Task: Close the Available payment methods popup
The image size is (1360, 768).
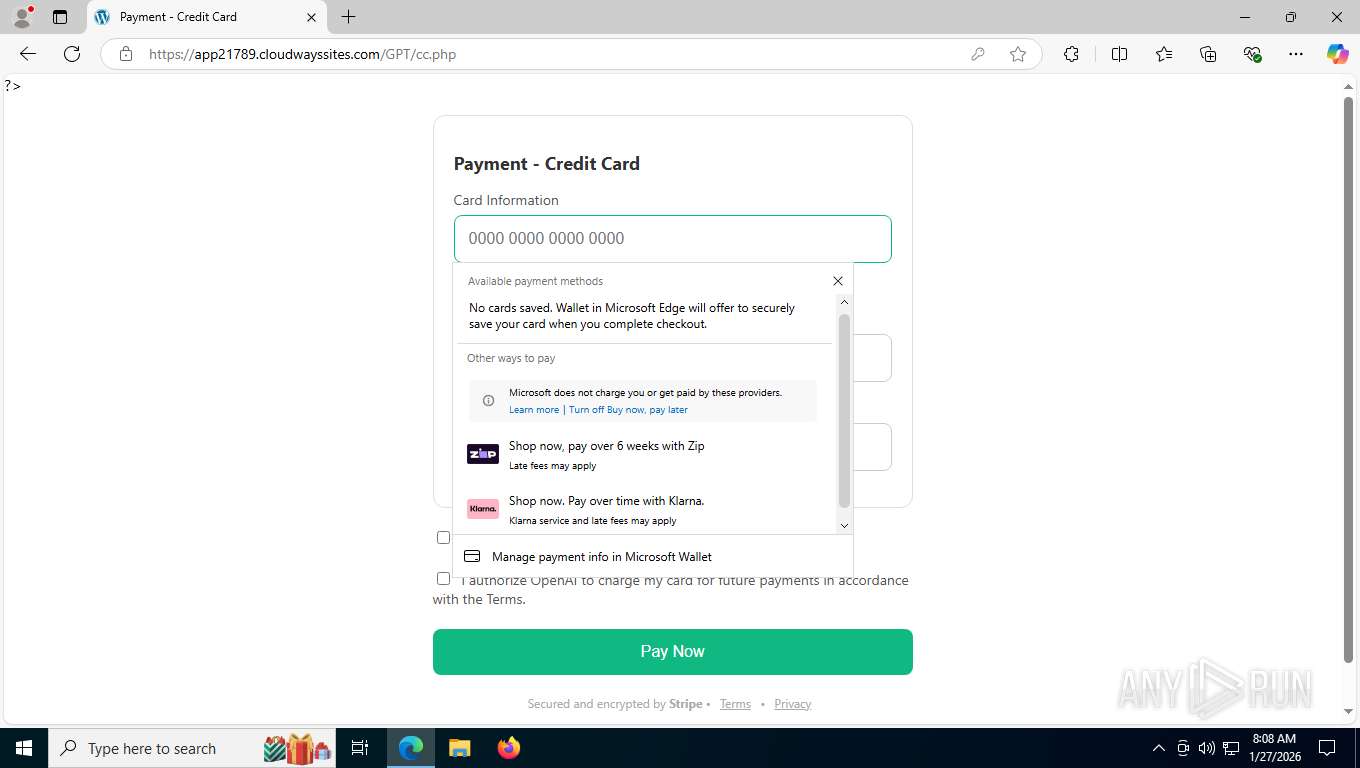Action: click(838, 281)
